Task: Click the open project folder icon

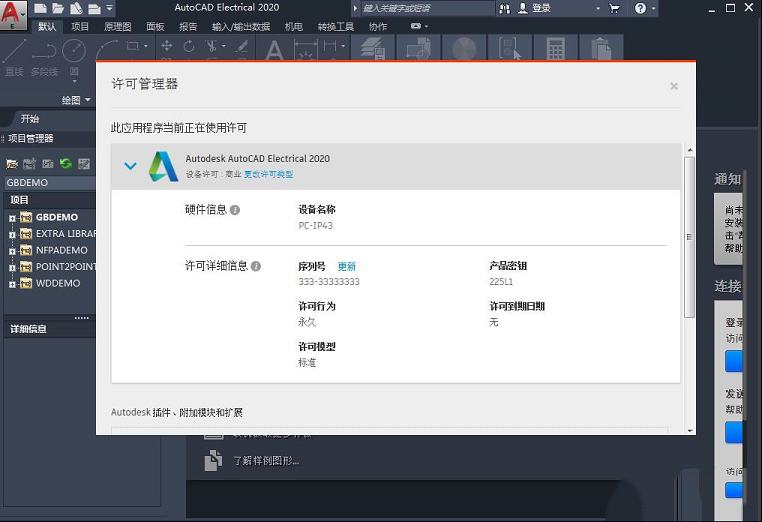Action: click(x=12, y=163)
